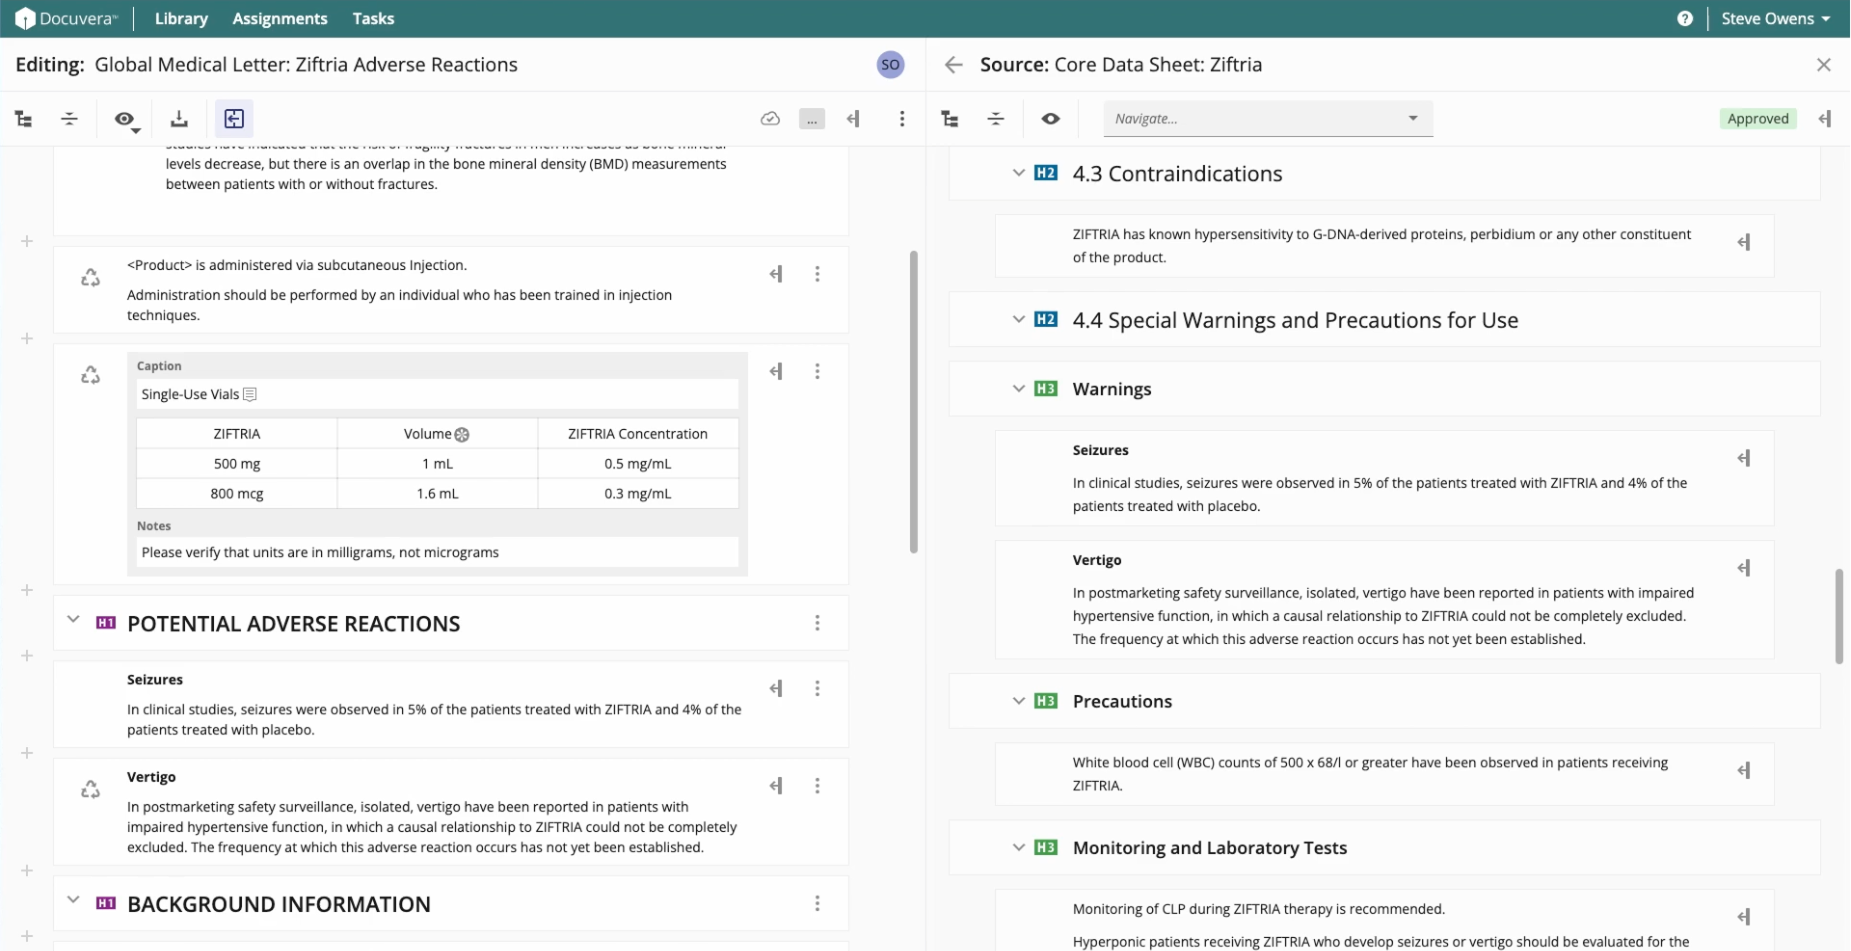Click the Approved status badge
The image size is (1851, 951).
pos(1758,118)
